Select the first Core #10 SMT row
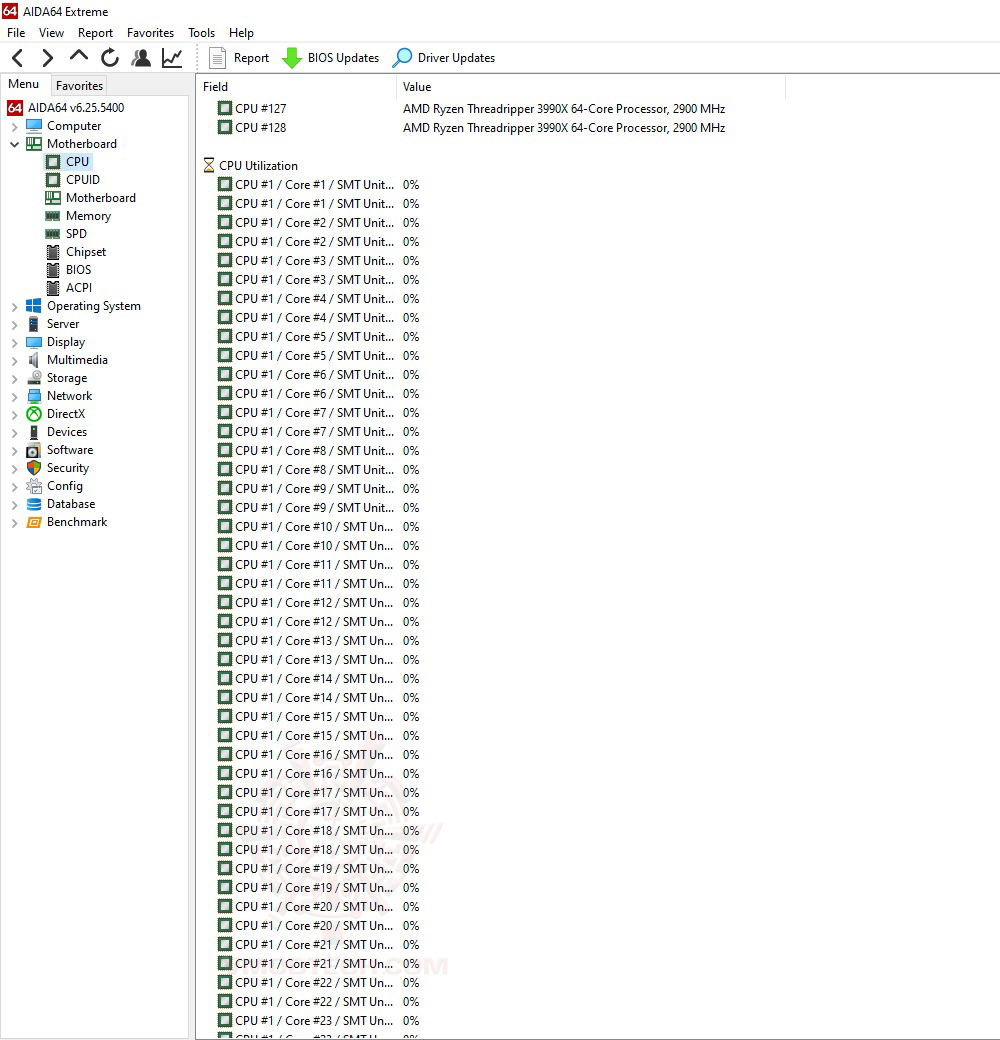Viewport: 1000px width, 1040px height. click(318, 527)
